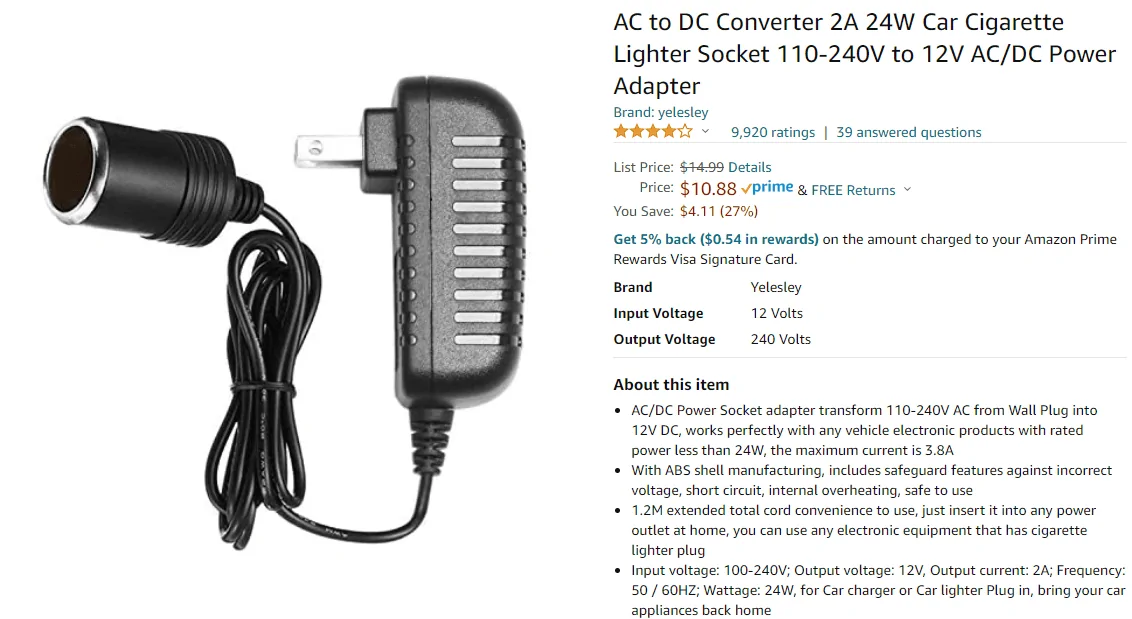Click the crossed-out $14.99 list price
Screen dimensions: 1132x619
click(x=701, y=167)
